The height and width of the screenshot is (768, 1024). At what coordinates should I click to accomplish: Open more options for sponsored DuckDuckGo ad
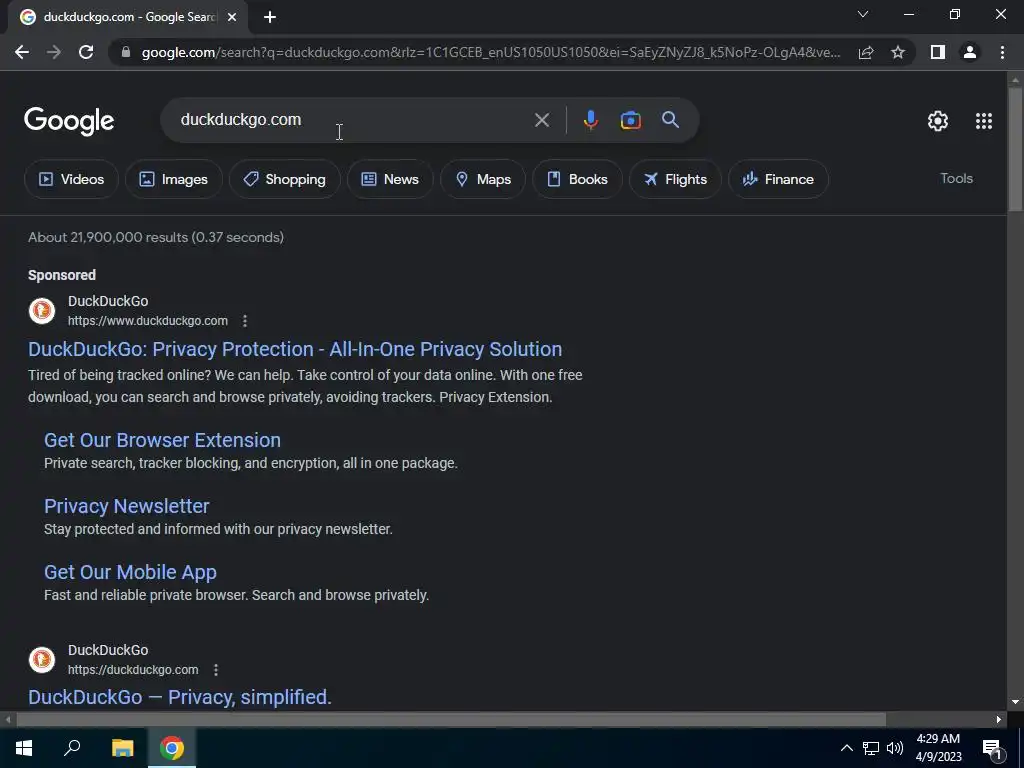(x=245, y=321)
